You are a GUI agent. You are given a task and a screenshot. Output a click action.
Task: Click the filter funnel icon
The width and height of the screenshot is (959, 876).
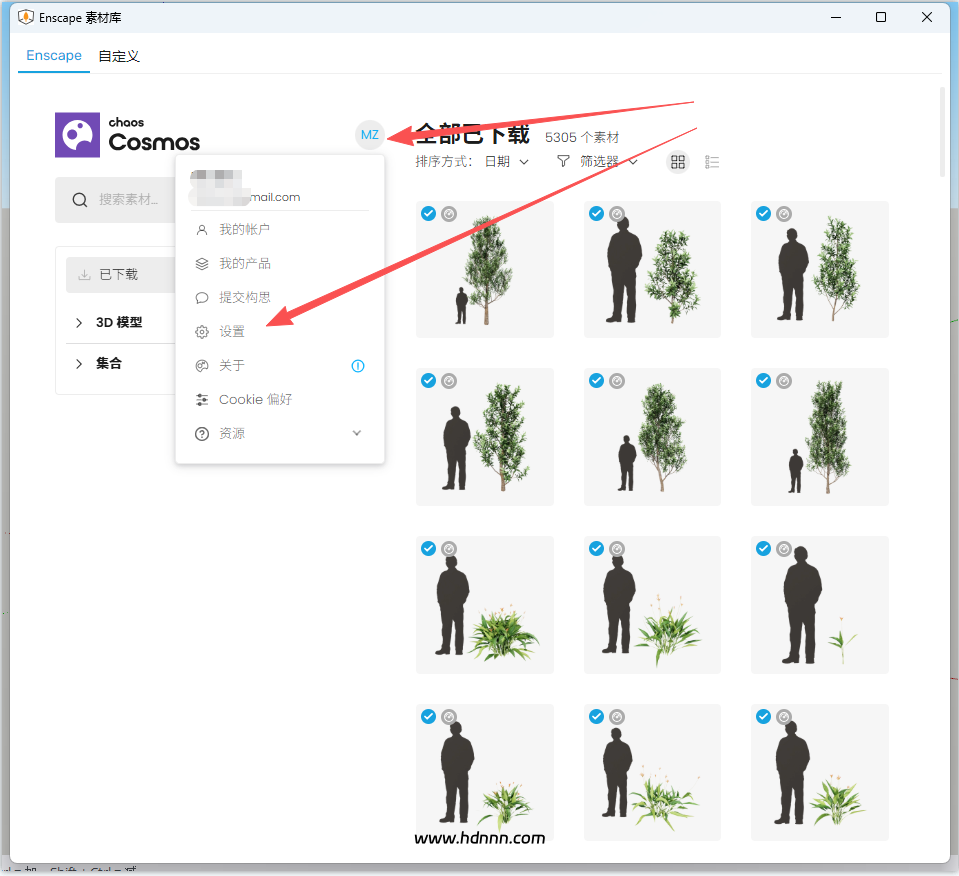(563, 161)
